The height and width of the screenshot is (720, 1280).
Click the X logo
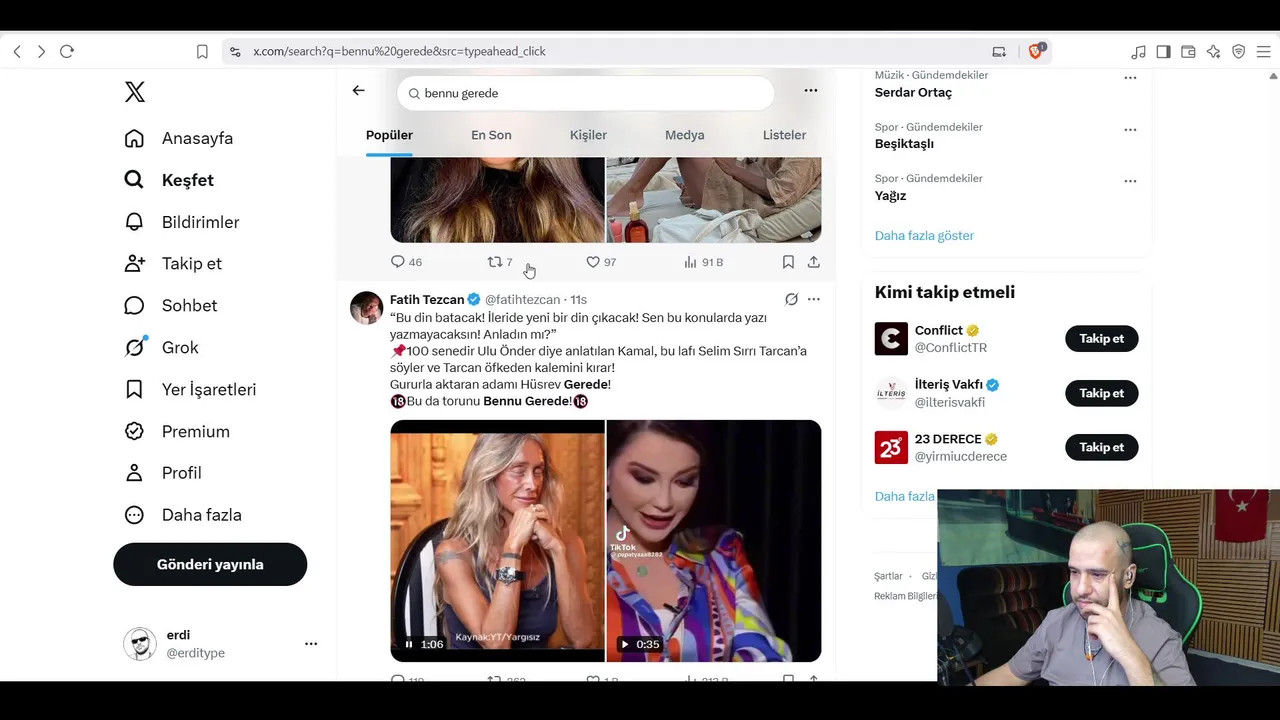pos(135,92)
